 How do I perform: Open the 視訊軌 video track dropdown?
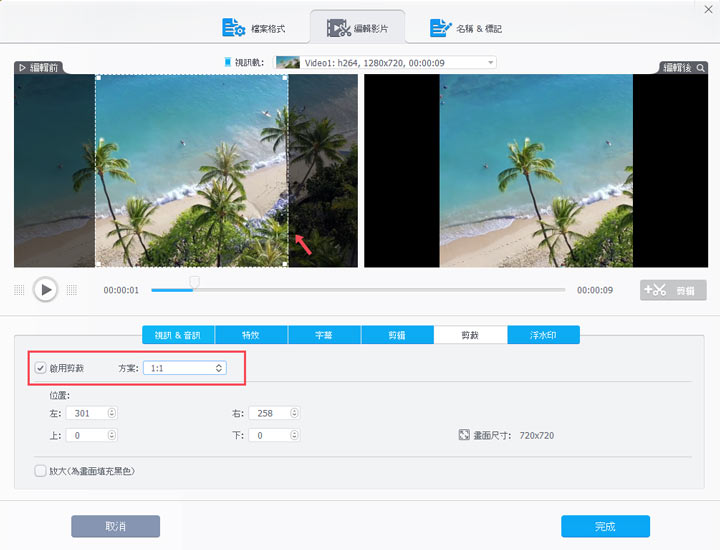385,62
